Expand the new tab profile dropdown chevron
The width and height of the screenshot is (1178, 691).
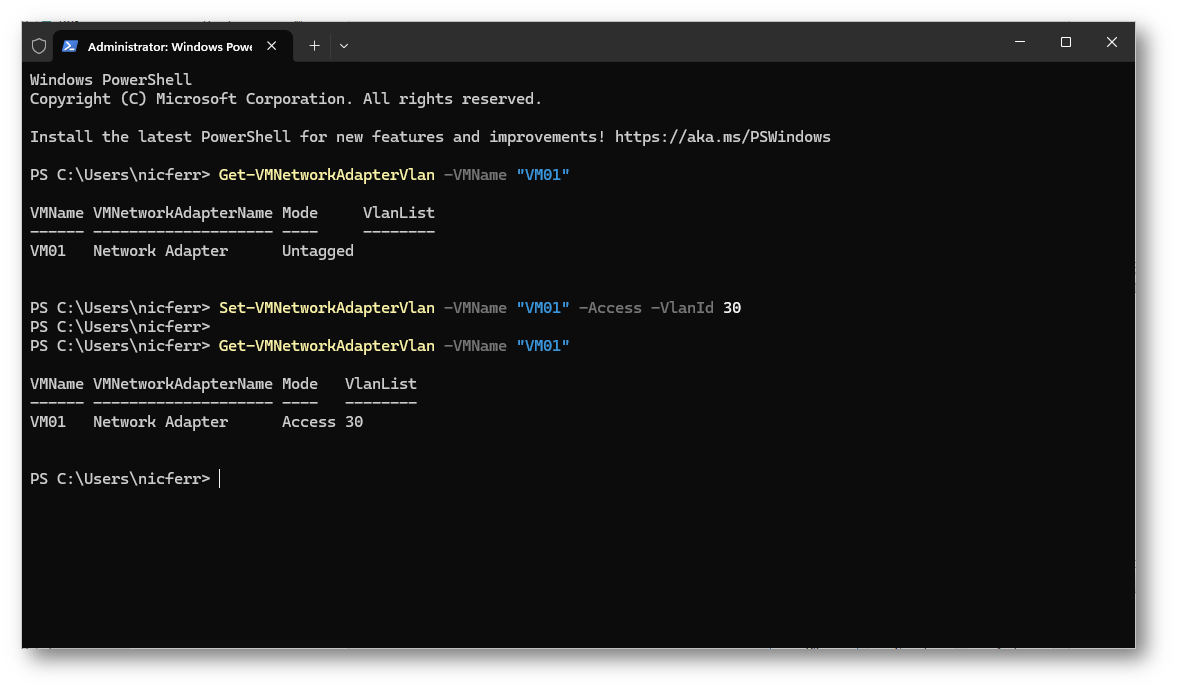tap(344, 46)
